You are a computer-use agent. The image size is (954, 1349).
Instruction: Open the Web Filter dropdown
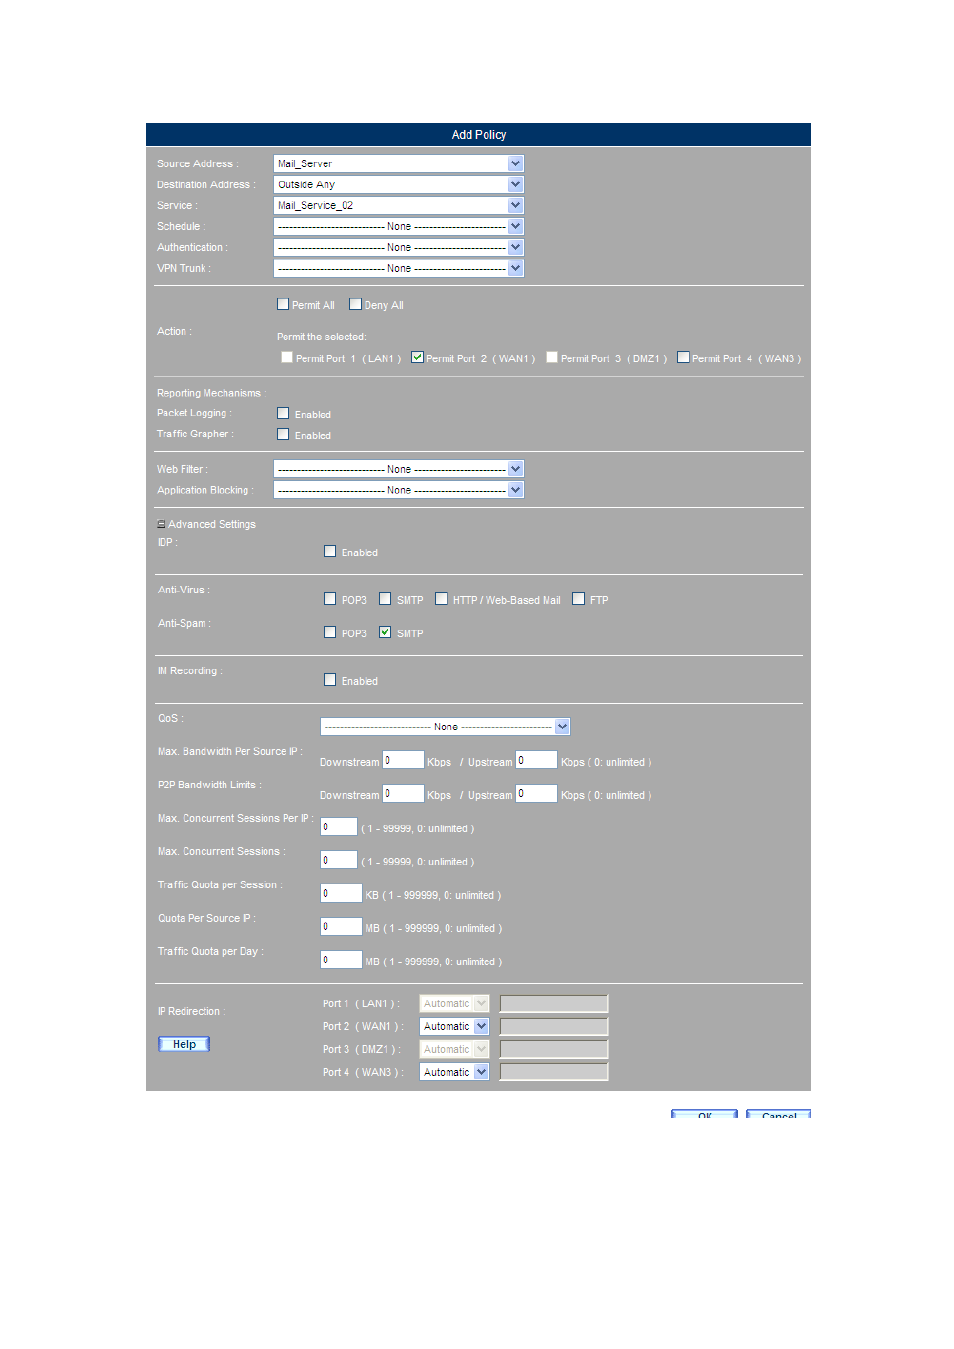coord(515,469)
